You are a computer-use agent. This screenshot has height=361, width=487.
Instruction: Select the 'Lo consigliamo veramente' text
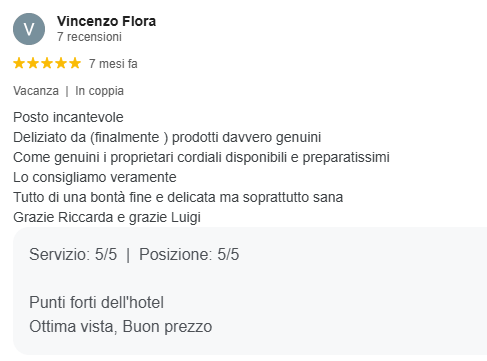point(95,177)
